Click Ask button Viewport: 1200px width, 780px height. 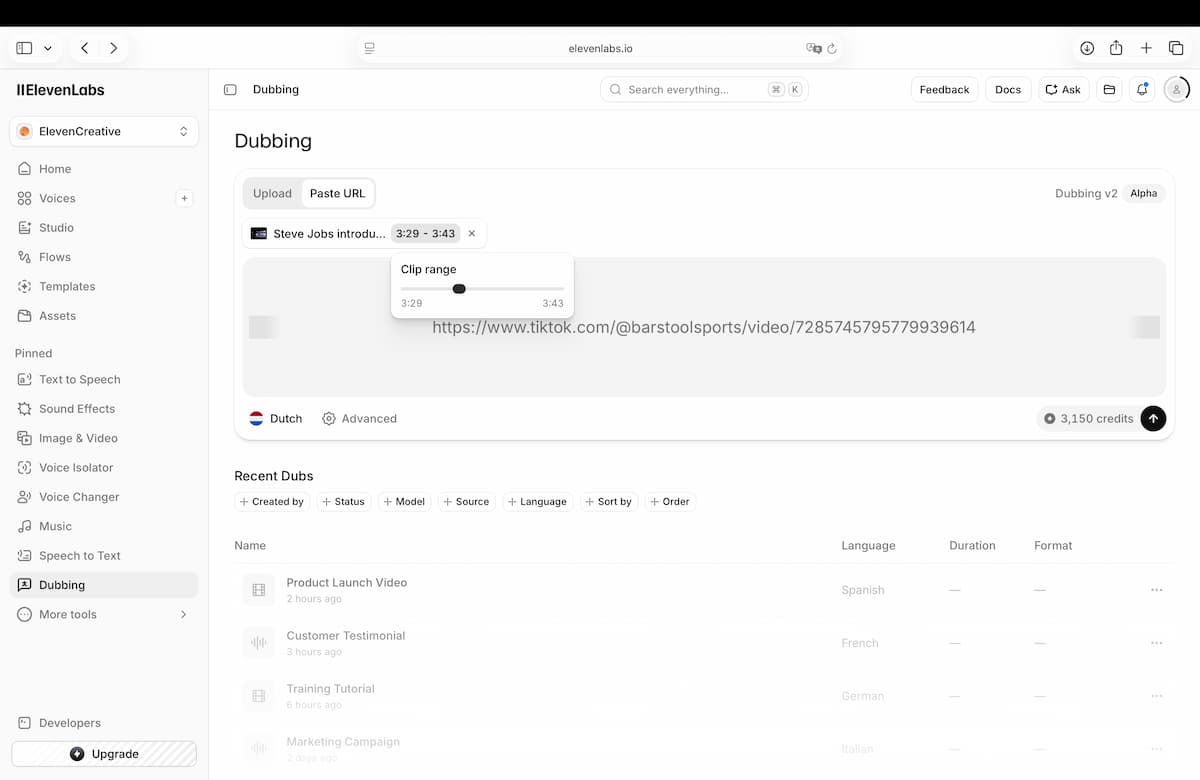pos(1064,90)
